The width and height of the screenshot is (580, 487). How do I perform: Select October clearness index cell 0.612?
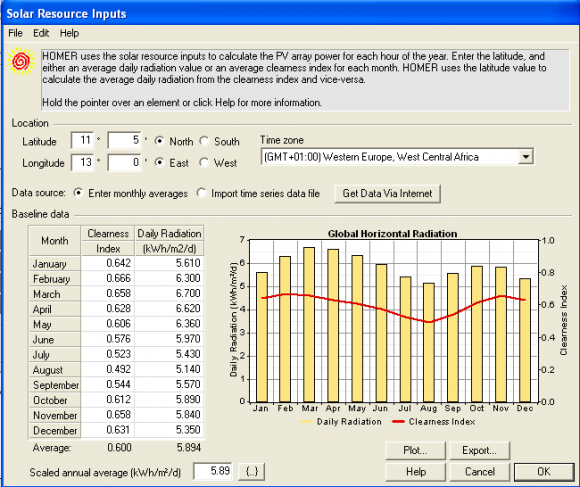tap(108, 399)
